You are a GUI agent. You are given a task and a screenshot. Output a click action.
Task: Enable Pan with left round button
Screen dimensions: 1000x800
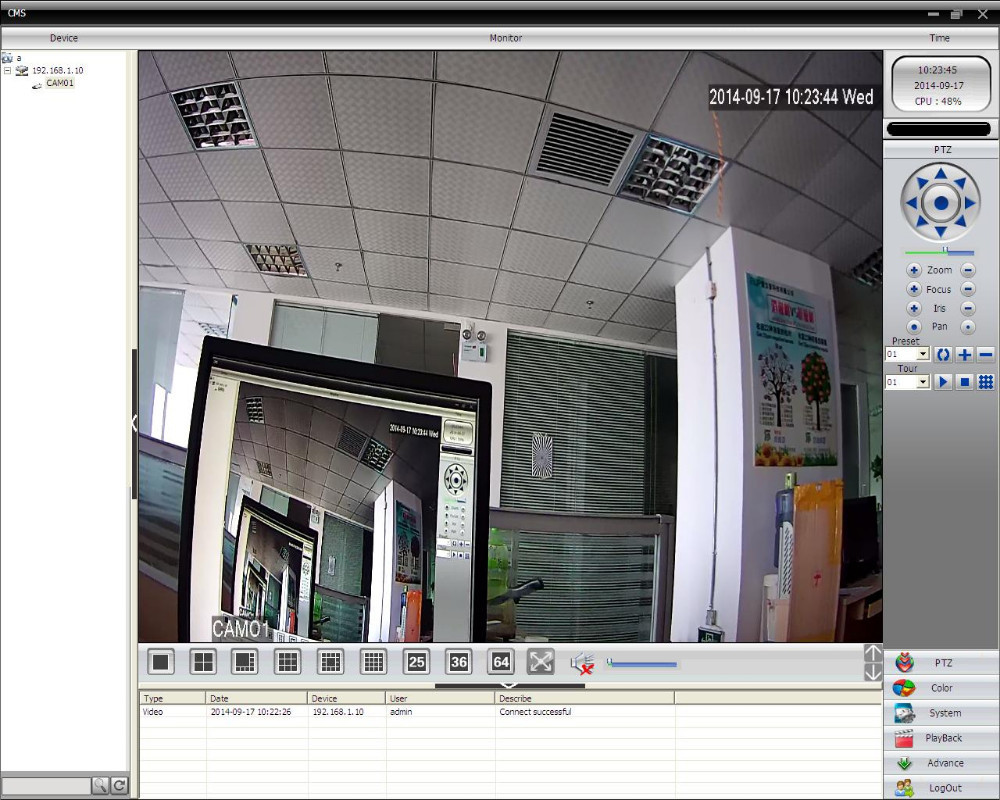coord(913,327)
